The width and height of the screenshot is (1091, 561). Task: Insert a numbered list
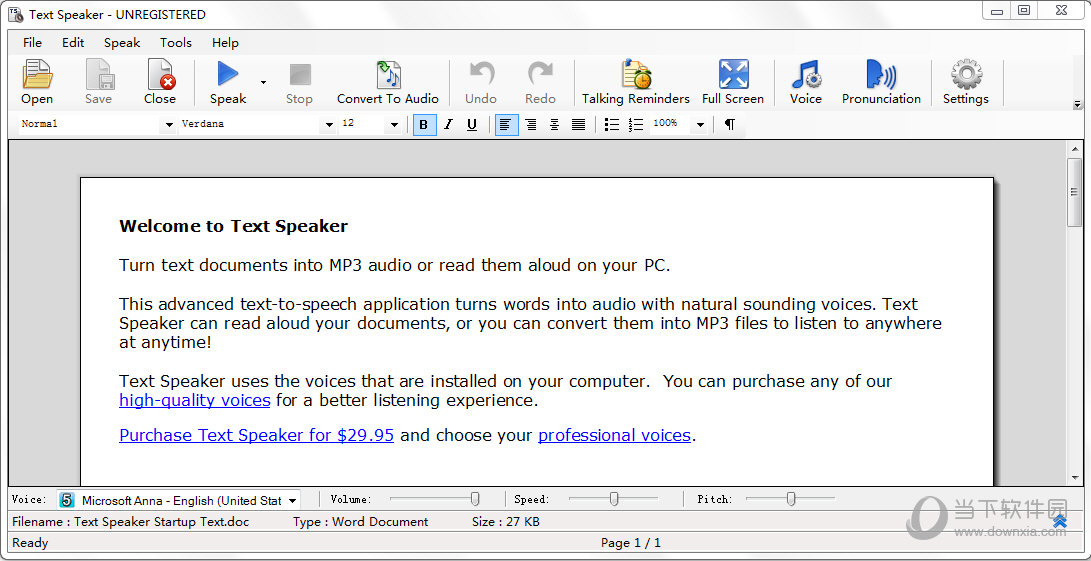[x=635, y=125]
